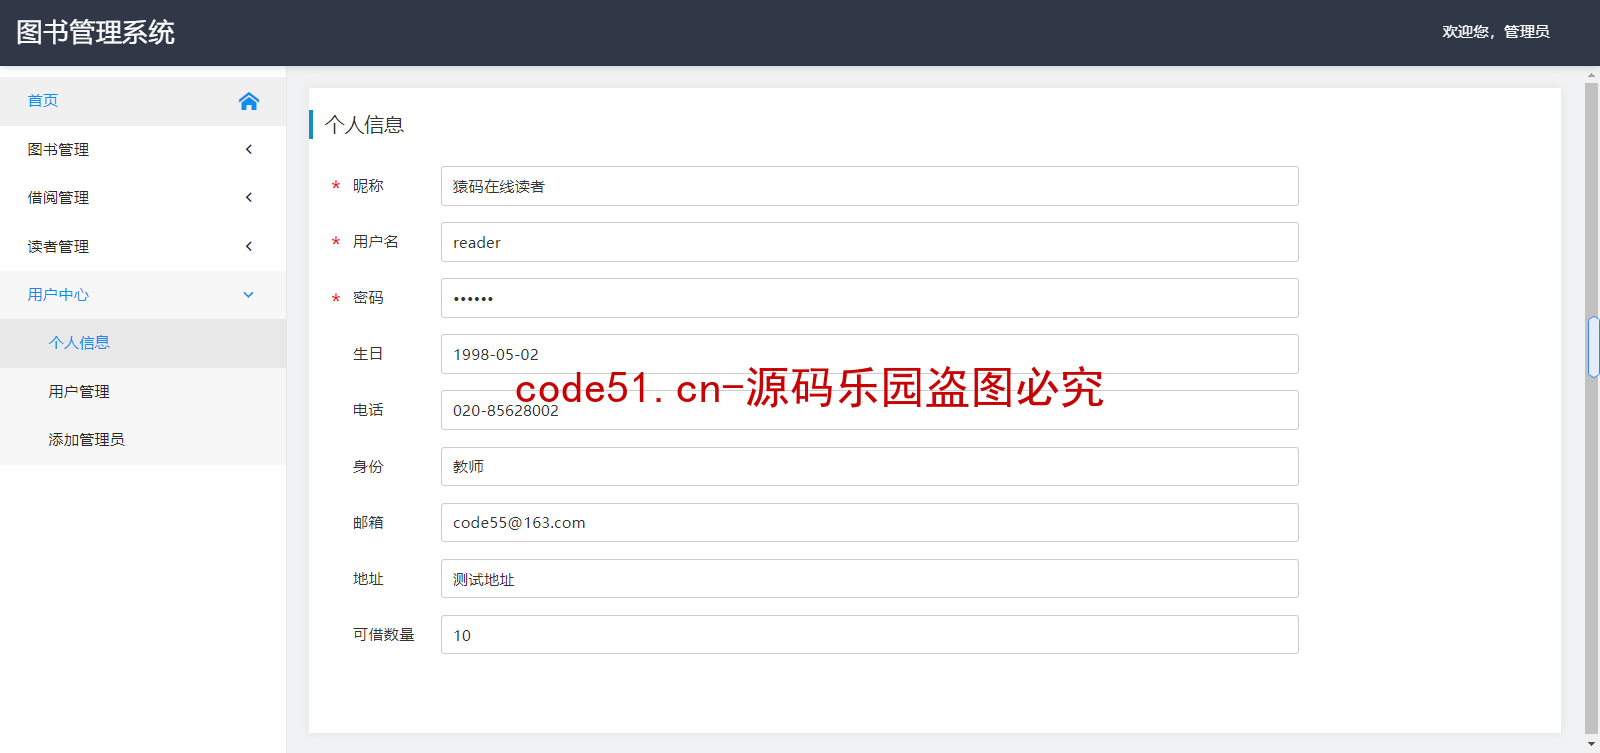Image resolution: width=1600 pixels, height=753 pixels.
Task: Click the scrollbar up arrow
Action: pyautogui.click(x=1592, y=75)
